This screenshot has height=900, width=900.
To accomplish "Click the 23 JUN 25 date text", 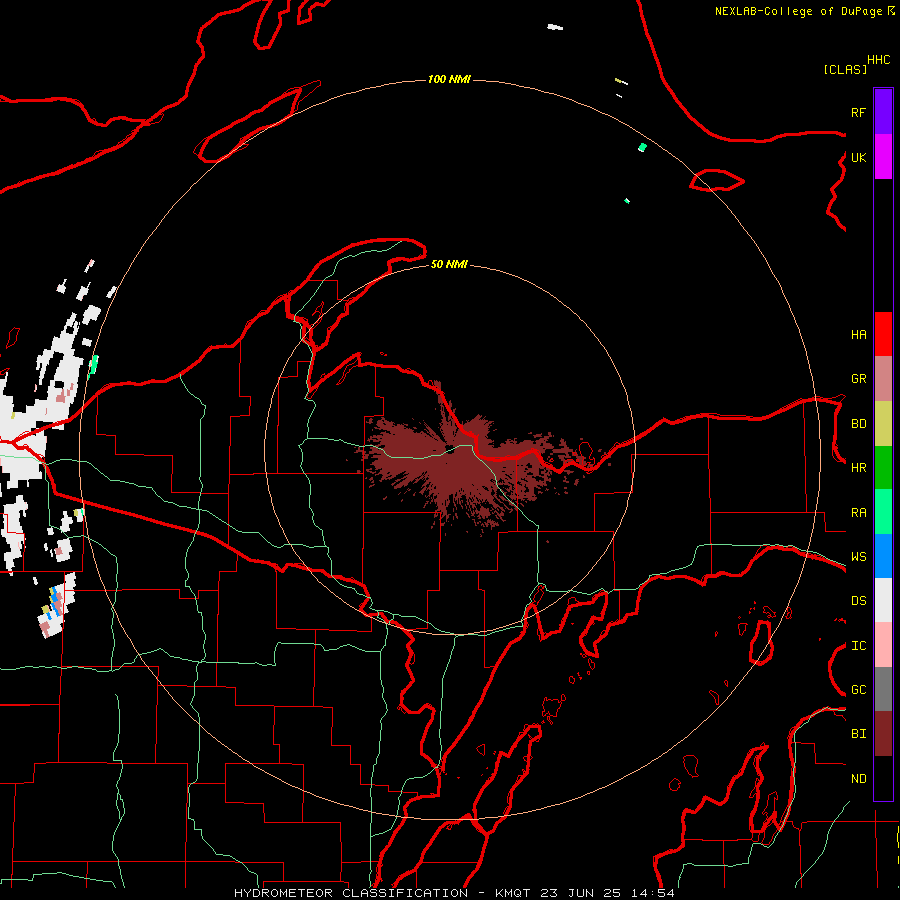I will (x=580, y=893).
